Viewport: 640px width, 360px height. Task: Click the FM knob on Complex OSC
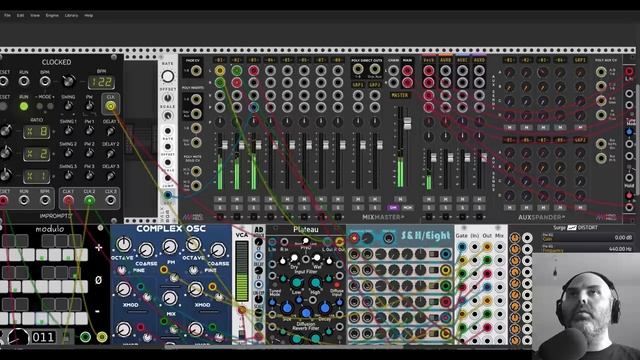coord(169,247)
